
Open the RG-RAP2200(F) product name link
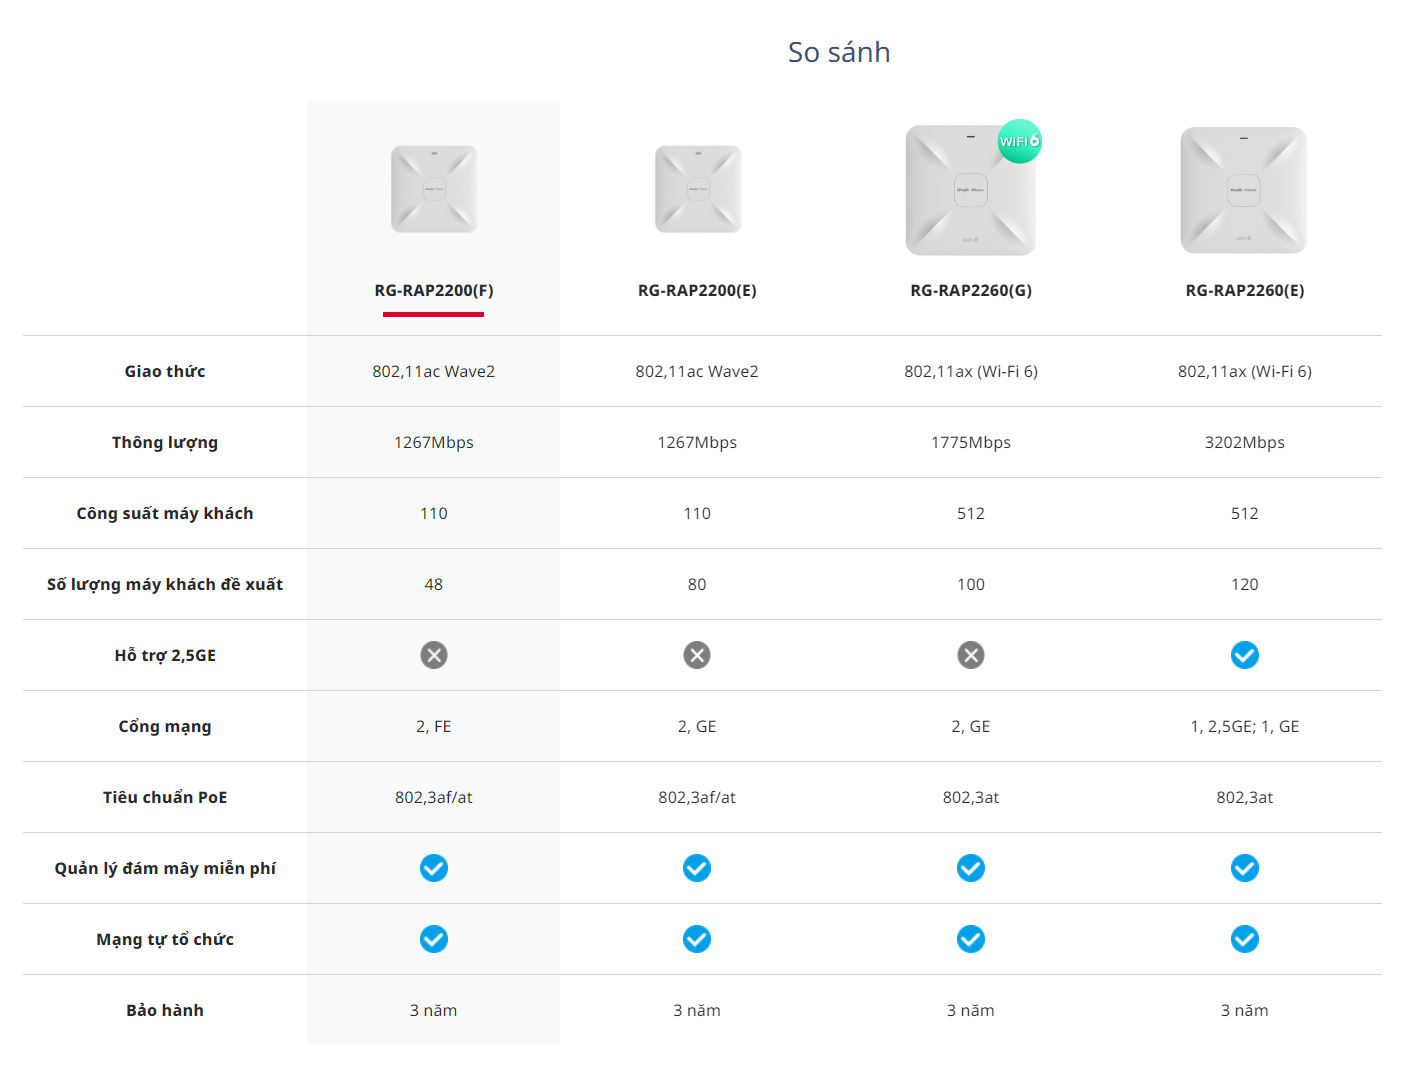click(434, 291)
